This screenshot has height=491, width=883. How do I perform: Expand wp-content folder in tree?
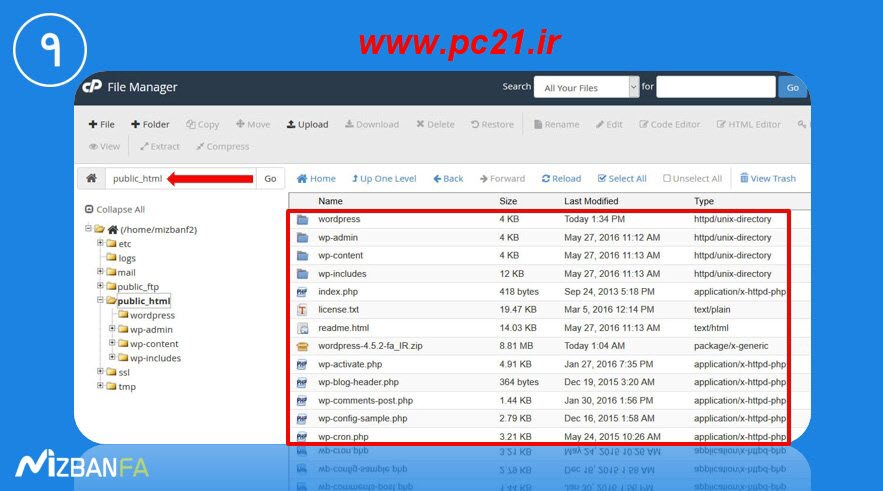point(112,342)
